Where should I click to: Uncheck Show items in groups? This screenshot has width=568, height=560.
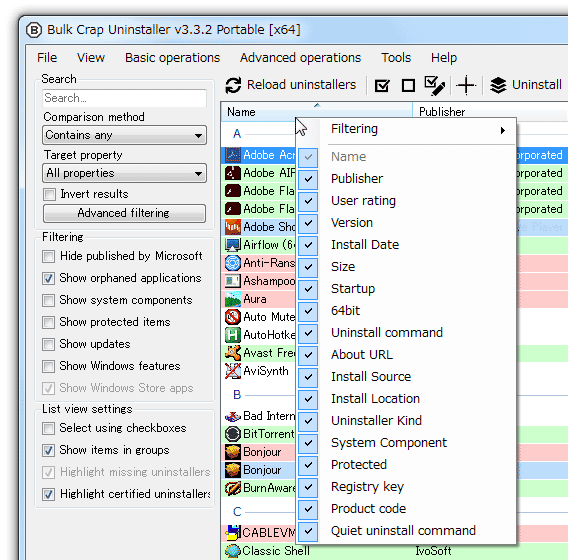pos(49,451)
